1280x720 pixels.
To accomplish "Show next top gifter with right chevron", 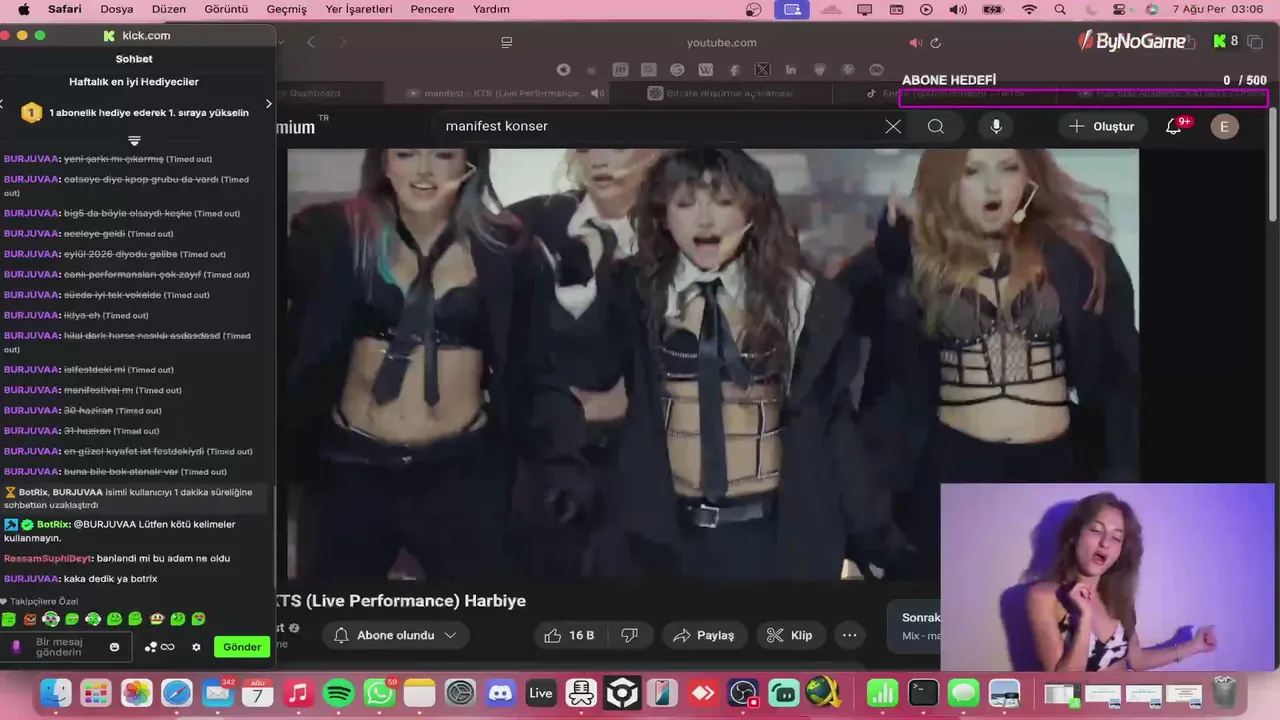I will click(x=268, y=104).
